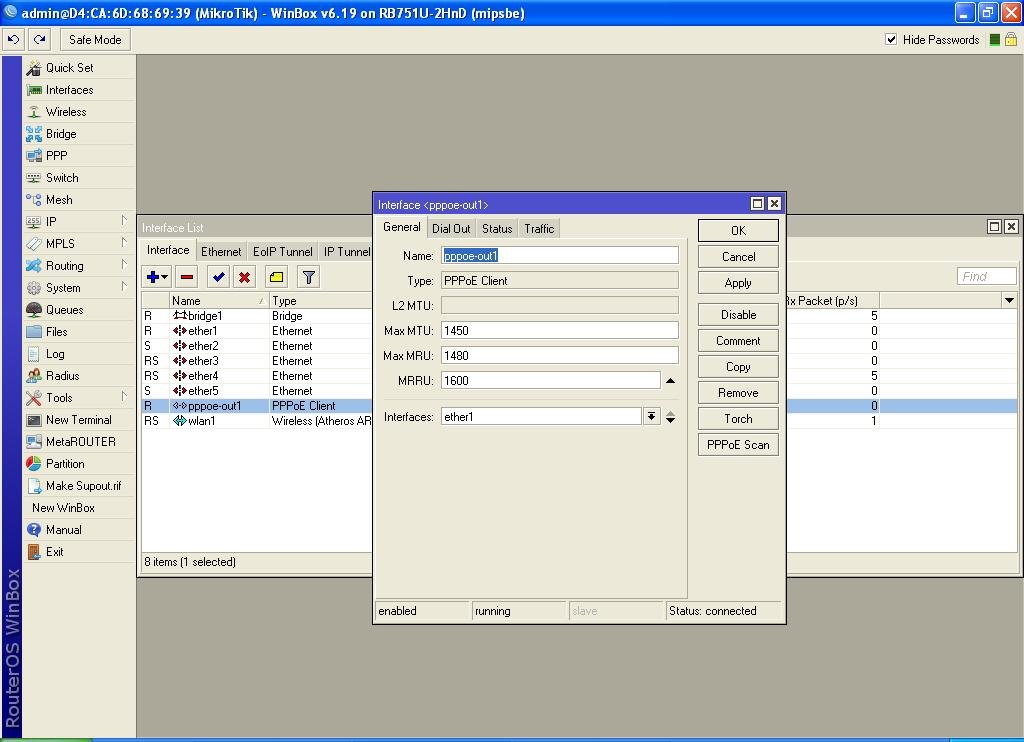The height and width of the screenshot is (742, 1024).
Task: Open the column dropdown at the Interface List right edge
Action: (1010, 300)
